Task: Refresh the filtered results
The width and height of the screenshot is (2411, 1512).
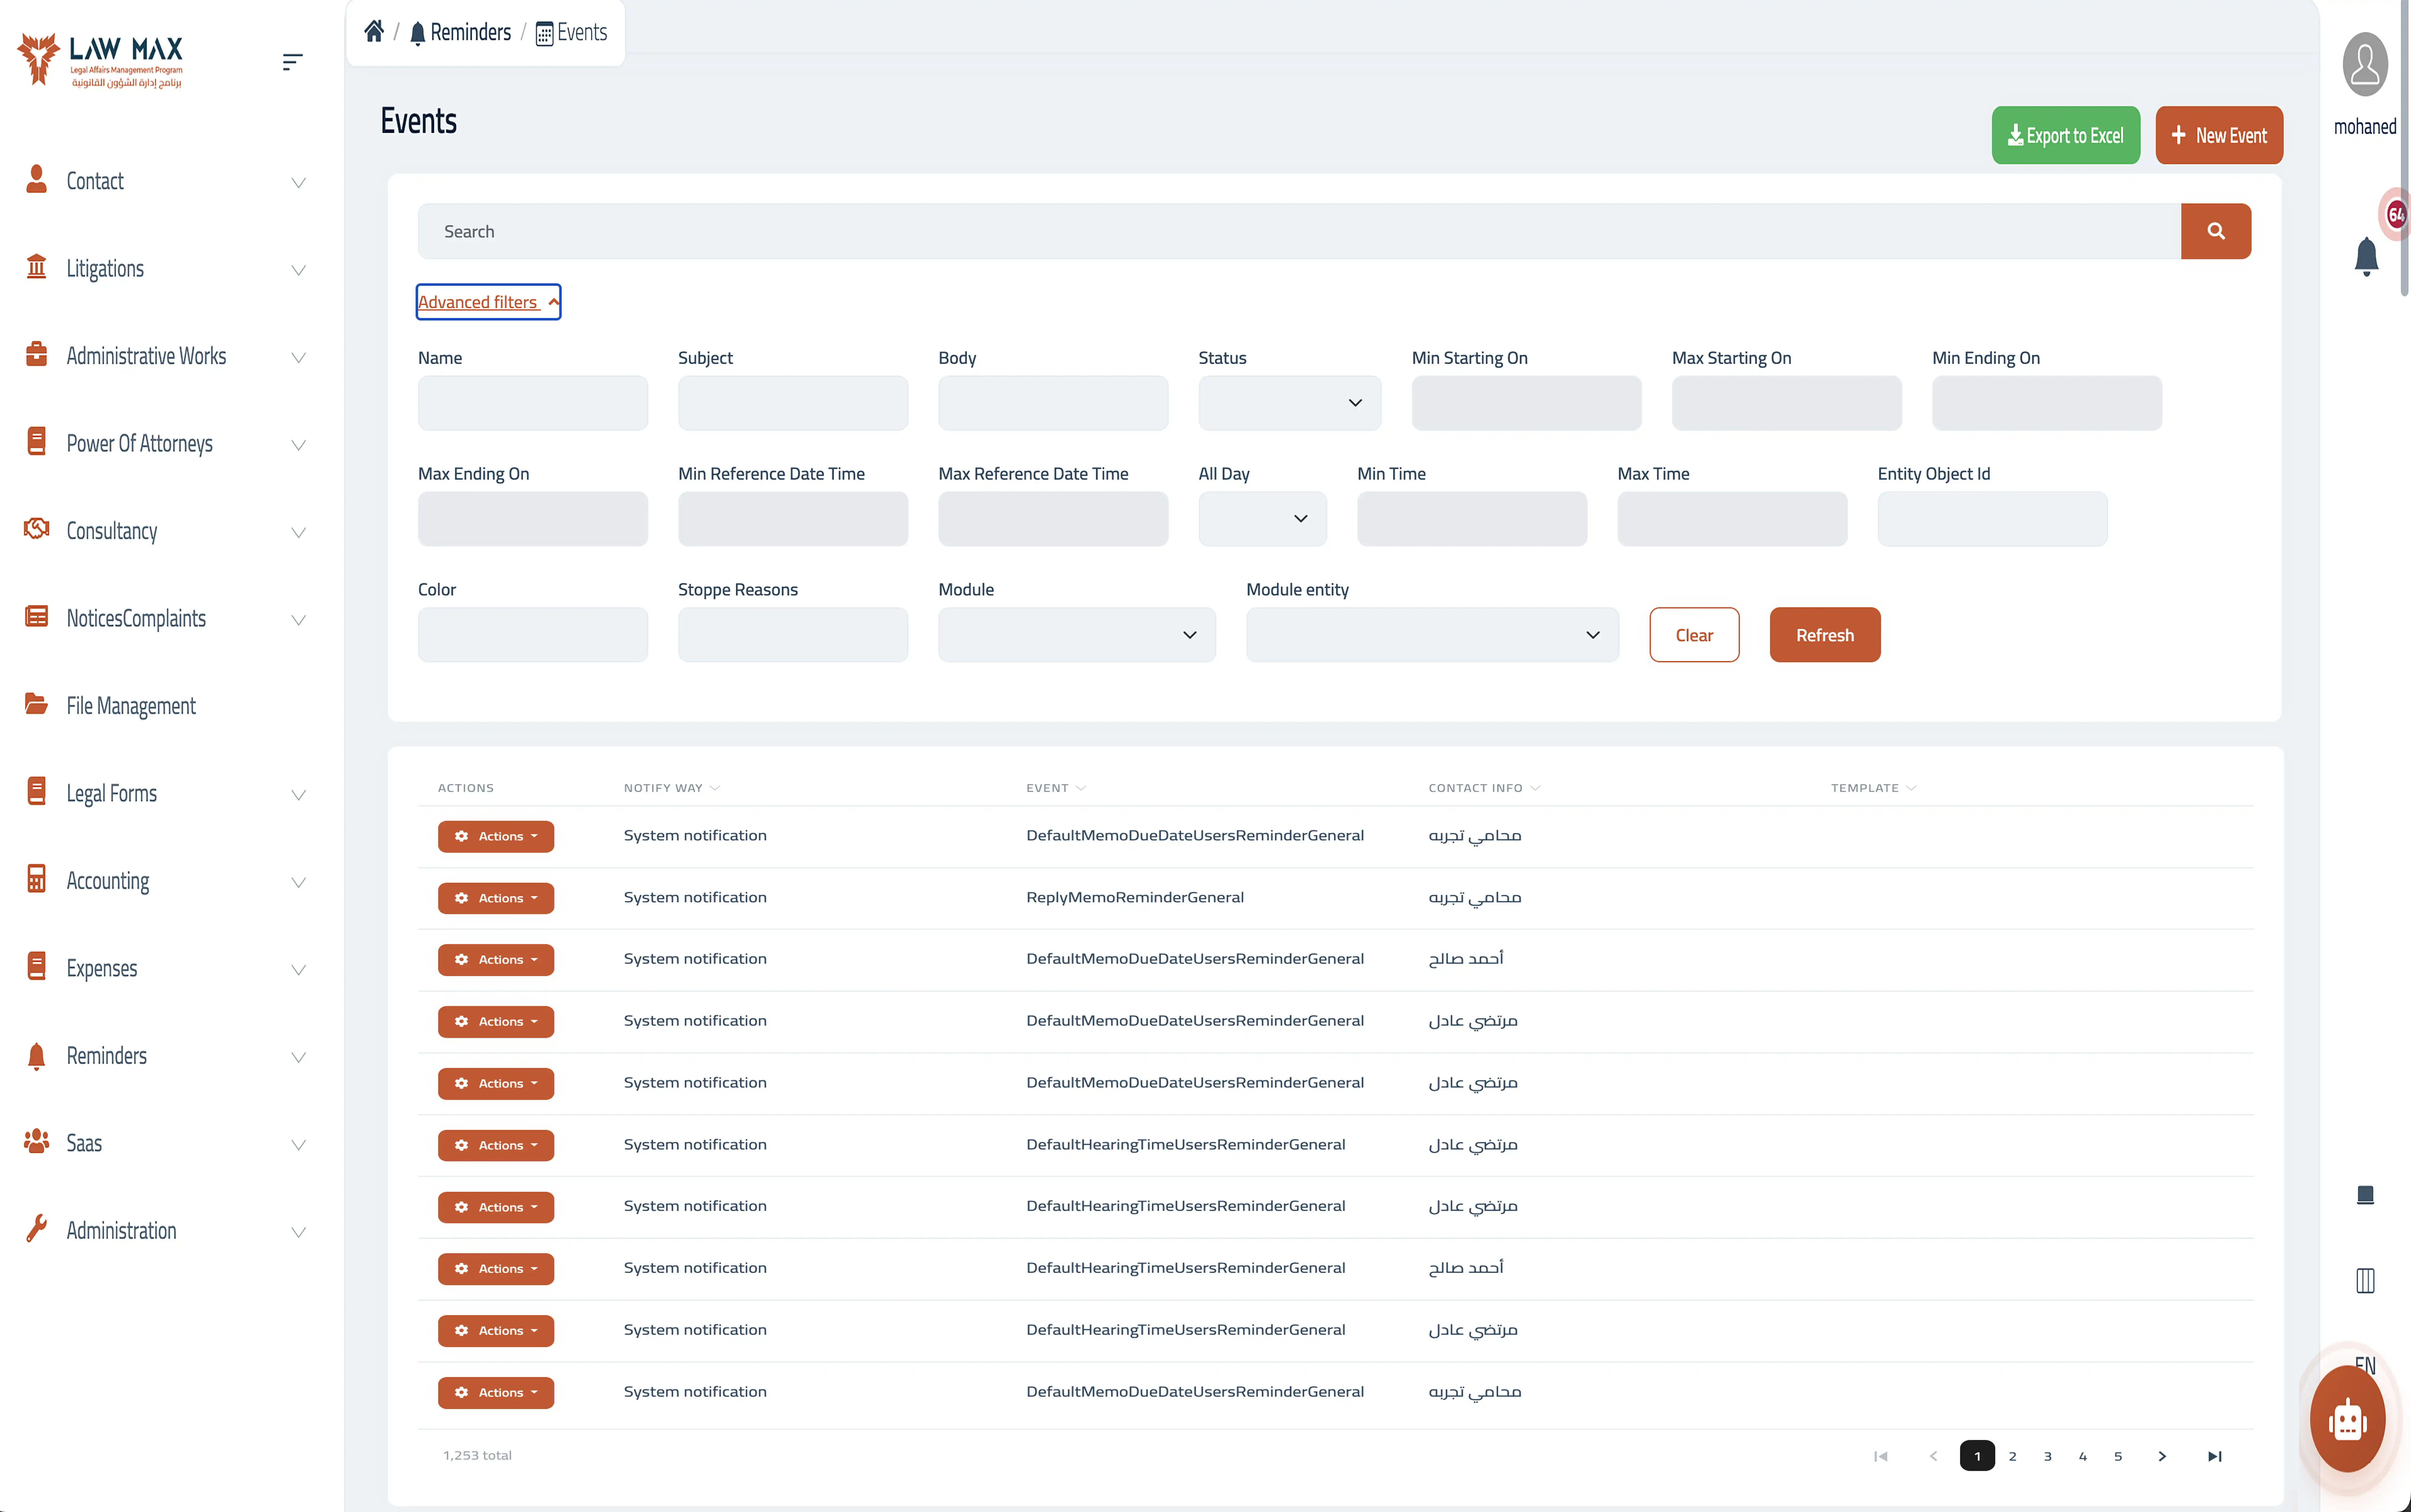Action: pyautogui.click(x=1825, y=635)
